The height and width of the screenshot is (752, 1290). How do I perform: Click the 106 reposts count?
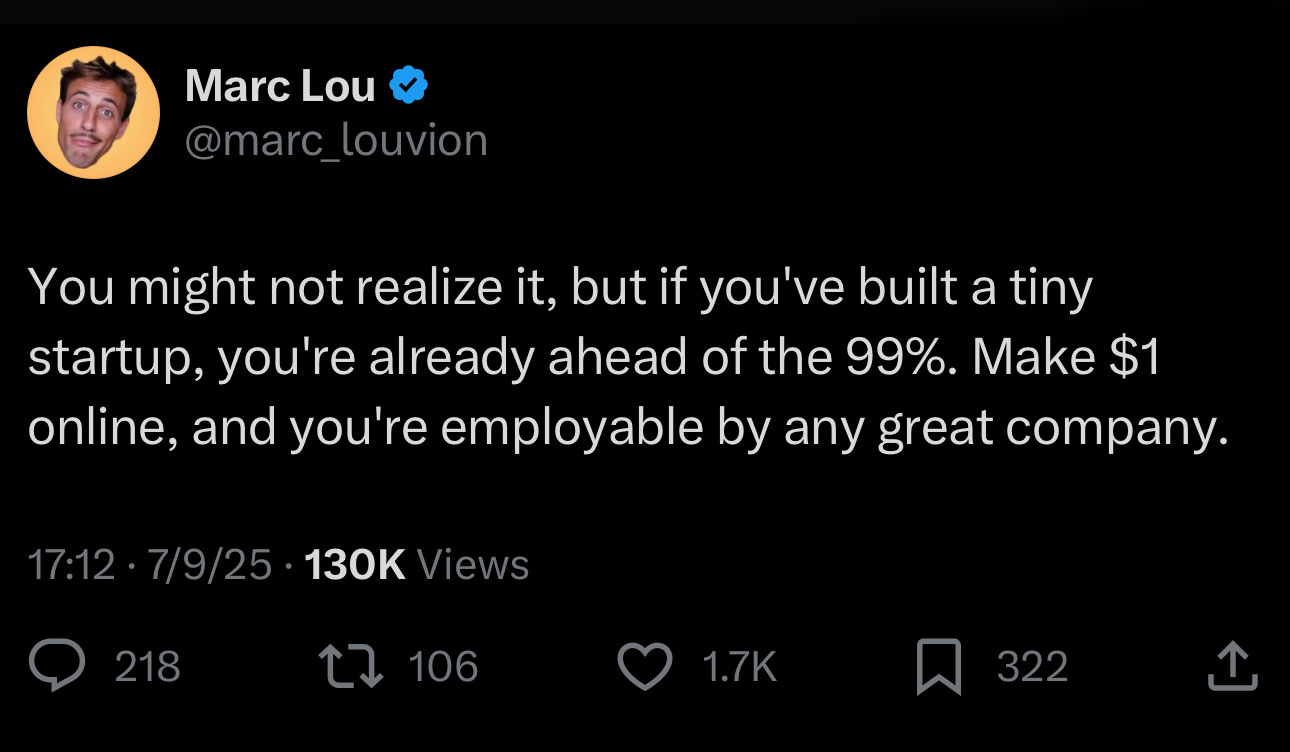coord(444,667)
